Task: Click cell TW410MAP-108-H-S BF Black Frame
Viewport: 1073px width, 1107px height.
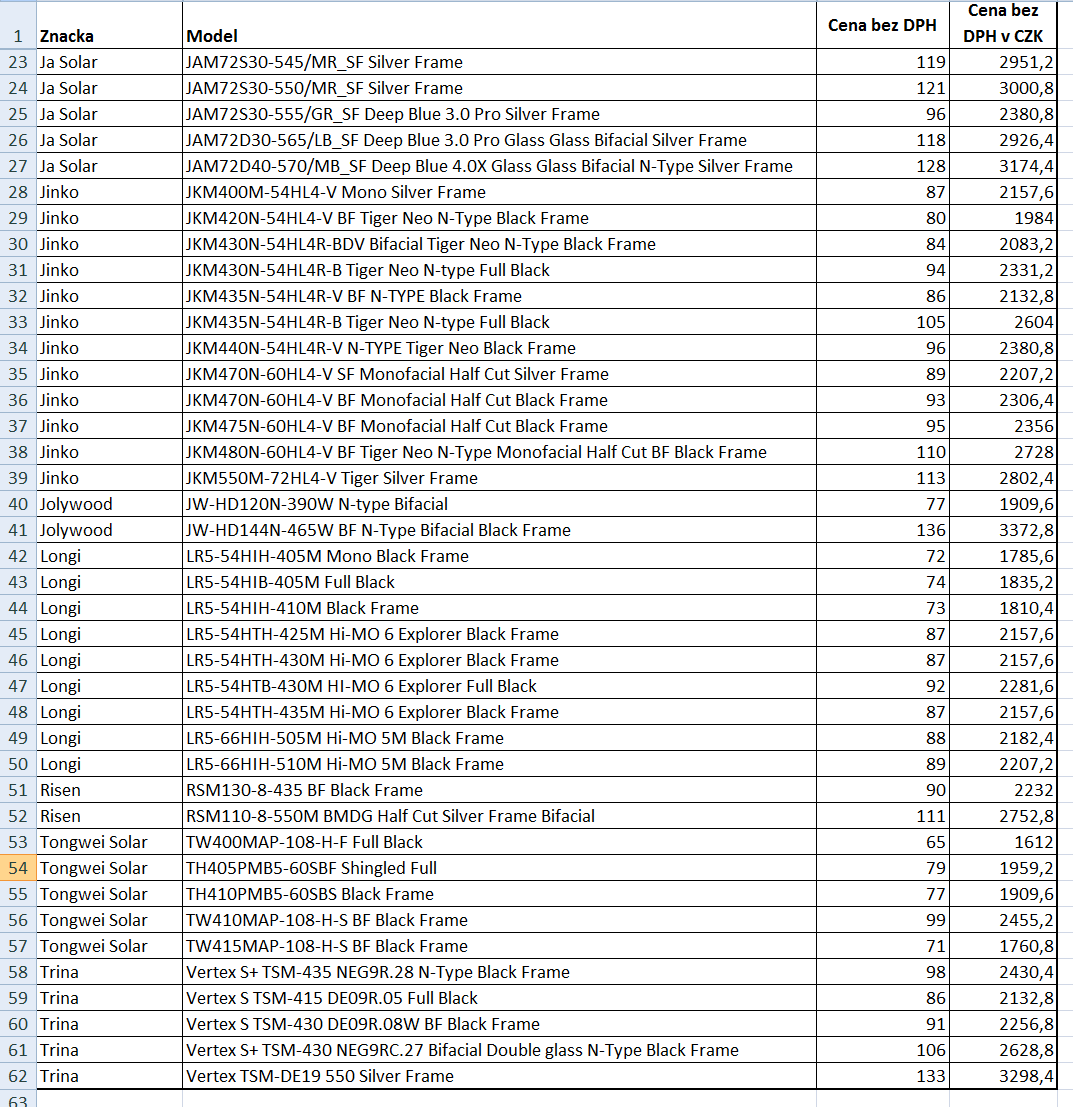Action: pos(499,920)
